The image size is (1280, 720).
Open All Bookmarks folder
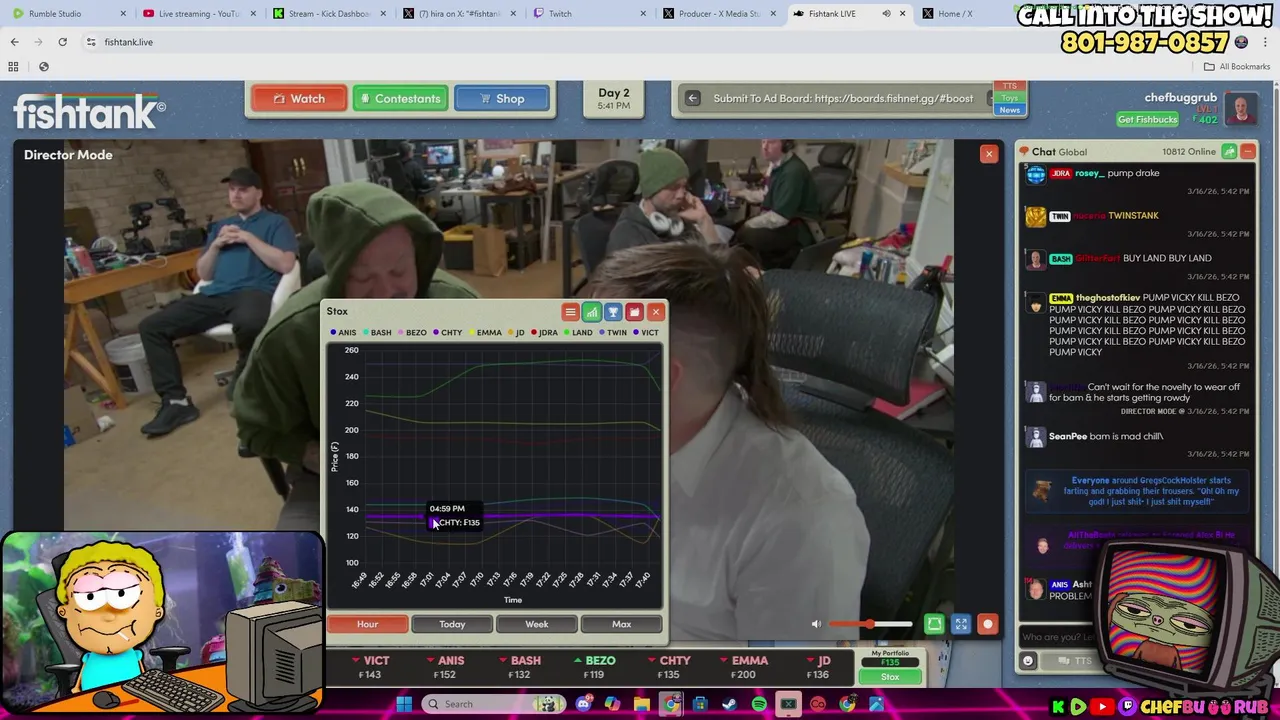(x=1237, y=66)
